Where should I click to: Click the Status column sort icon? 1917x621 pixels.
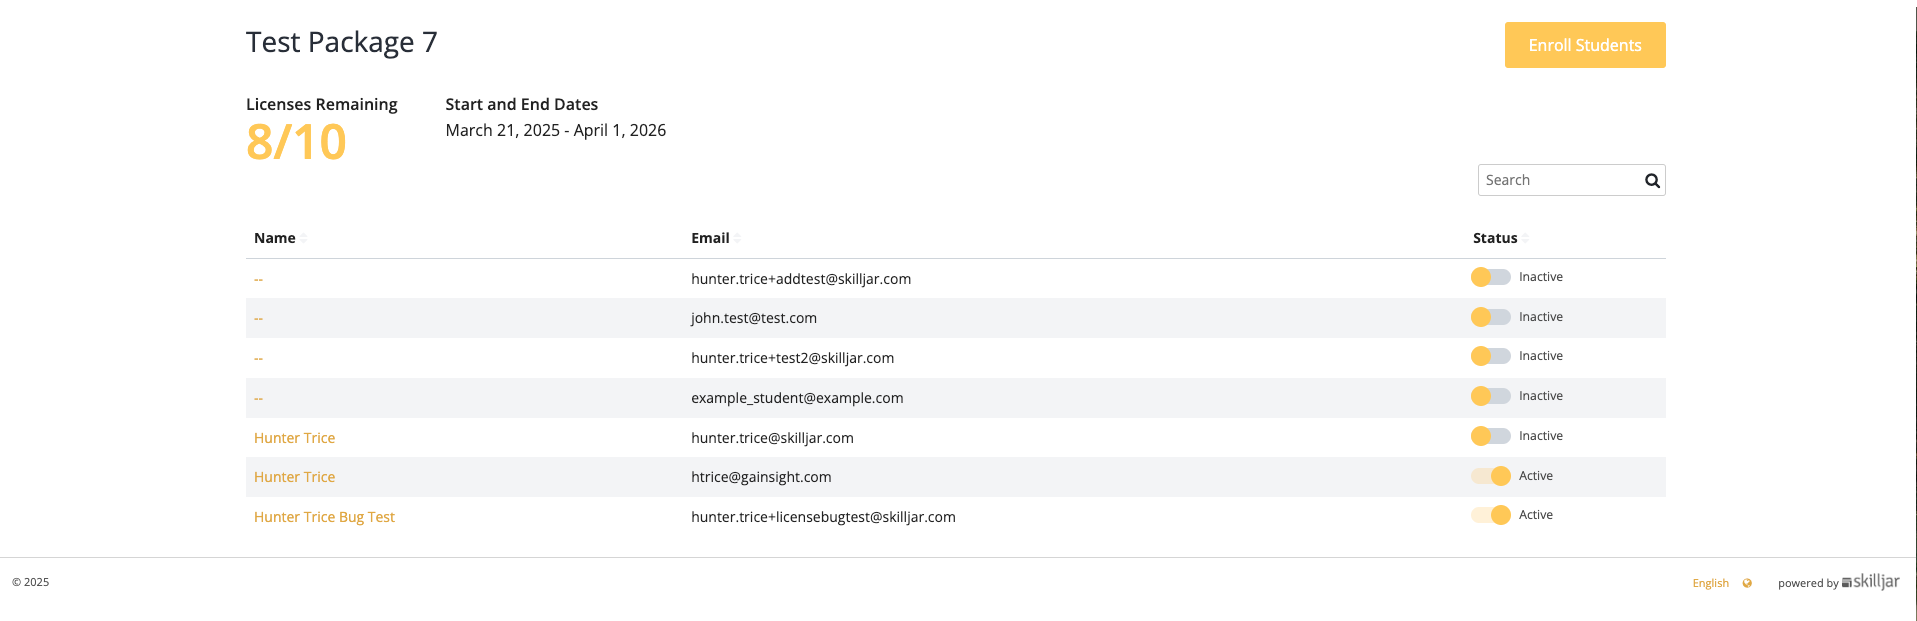click(1526, 238)
